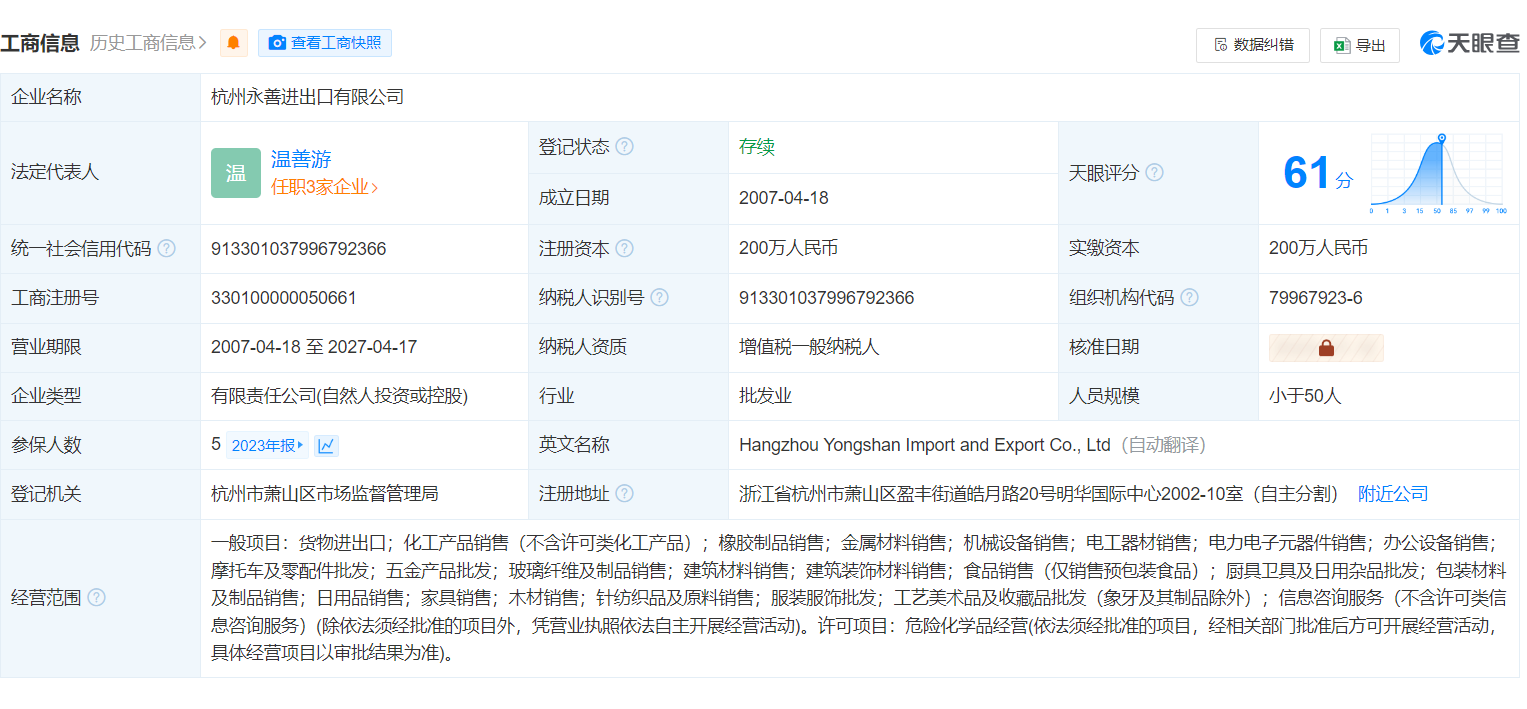Click help icon next to 登记状态
This screenshot has height=709, width=1527.
[625, 147]
